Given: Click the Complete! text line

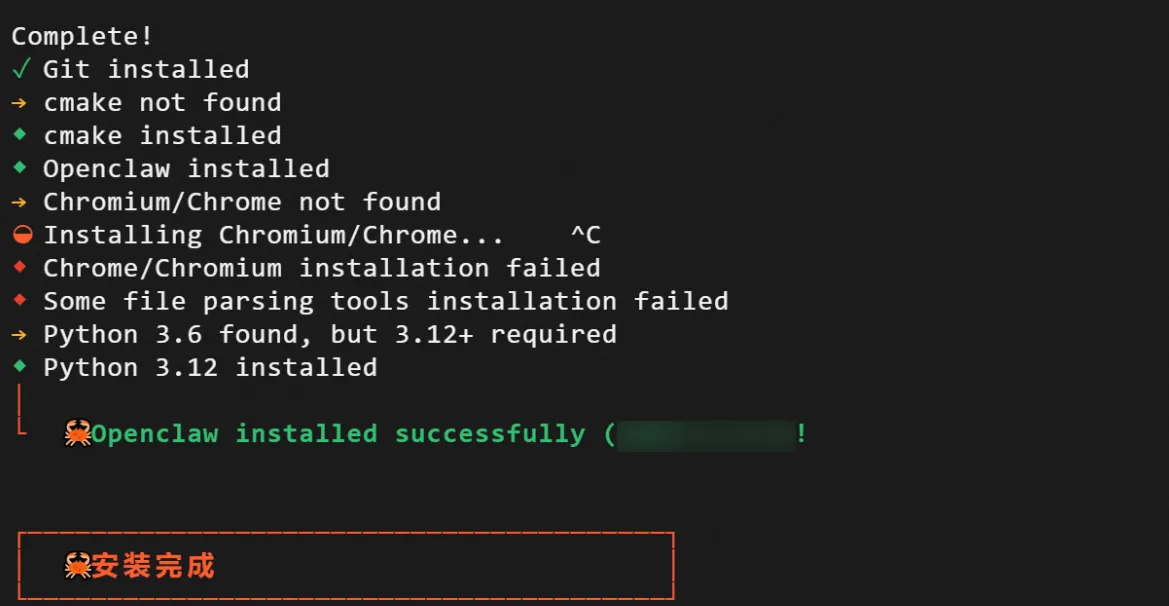Looking at the screenshot, I should pos(82,37).
